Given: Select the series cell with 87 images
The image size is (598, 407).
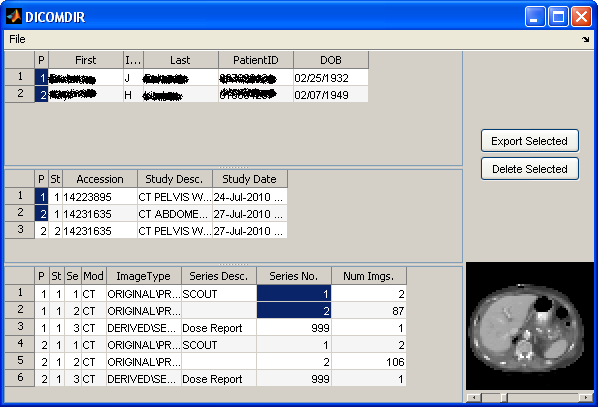Looking at the screenshot, I should (369, 310).
